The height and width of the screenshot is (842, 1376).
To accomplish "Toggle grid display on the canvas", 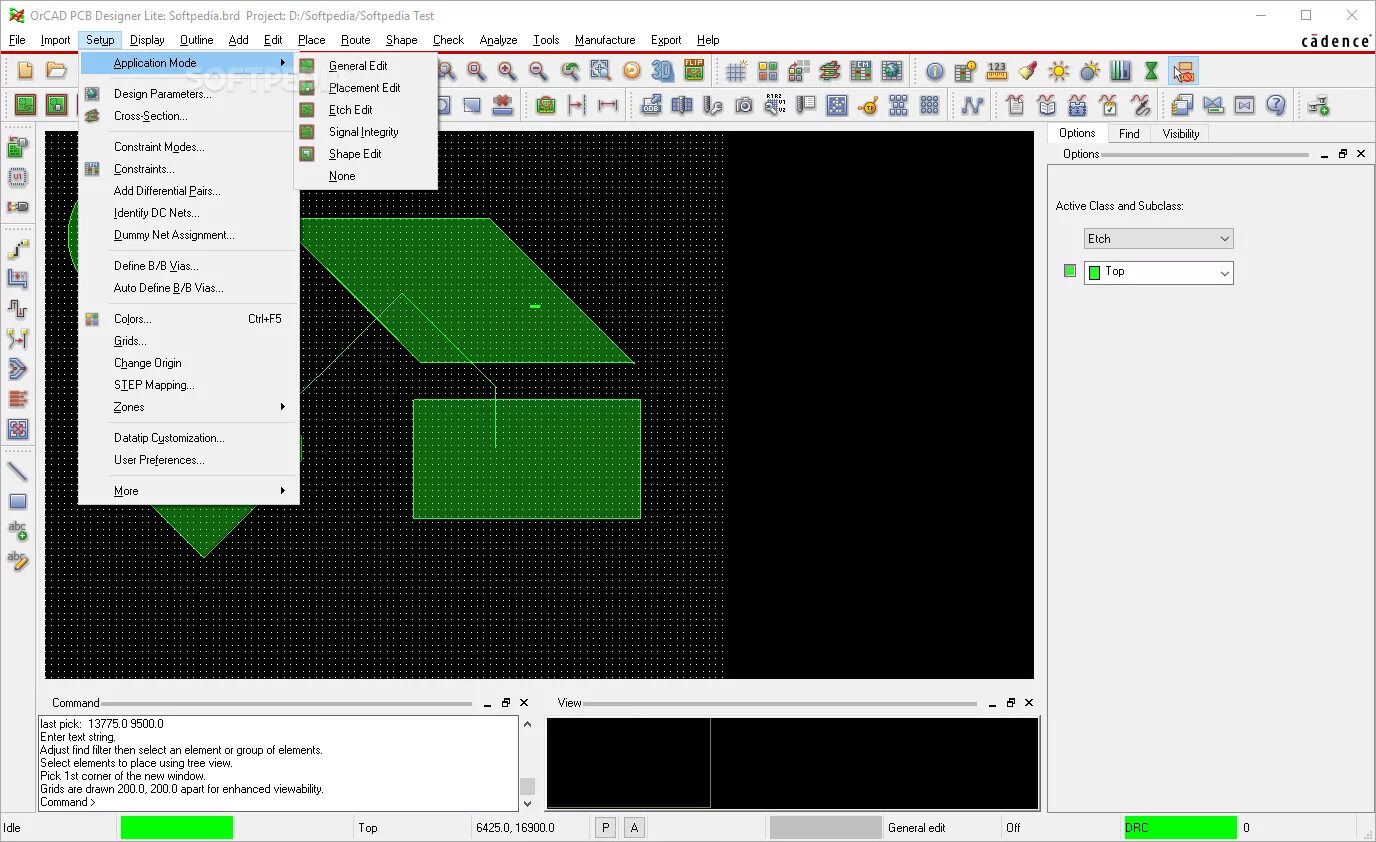I will [x=736, y=70].
